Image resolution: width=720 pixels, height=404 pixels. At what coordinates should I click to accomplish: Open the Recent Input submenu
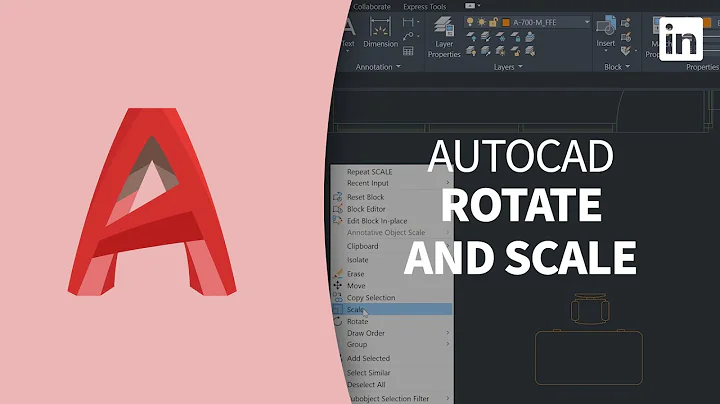[392, 183]
